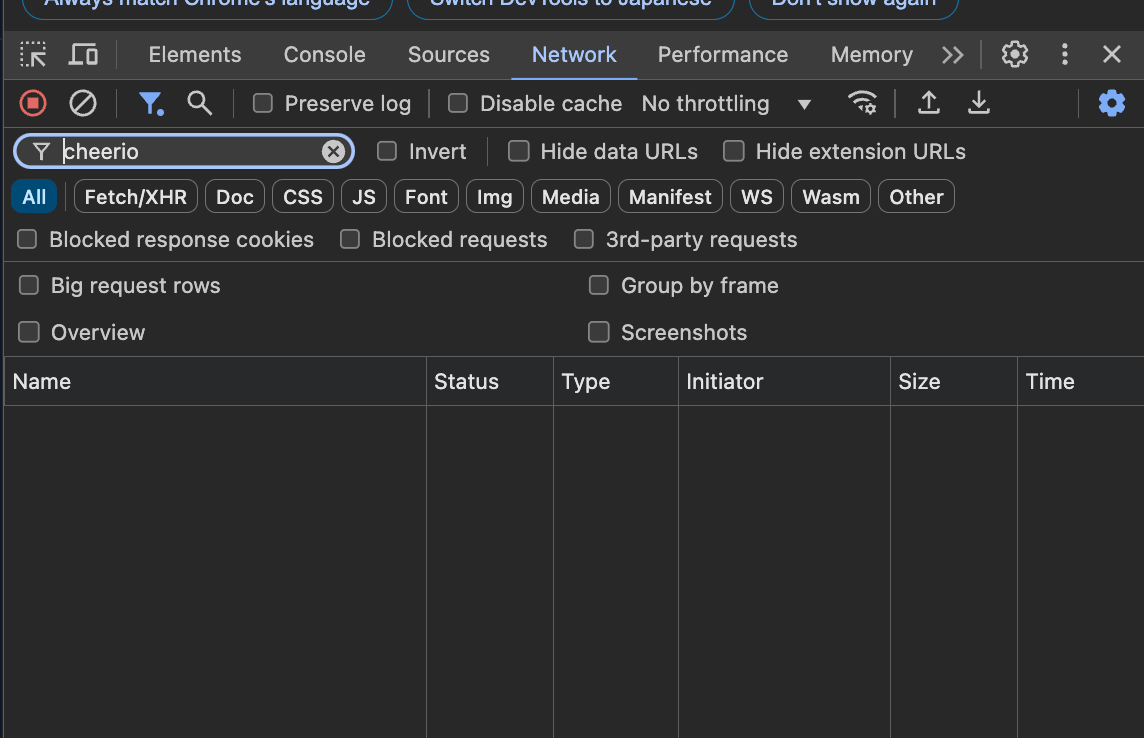The image size is (1144, 738).
Task: Open network conditions panel
Action: point(862,103)
